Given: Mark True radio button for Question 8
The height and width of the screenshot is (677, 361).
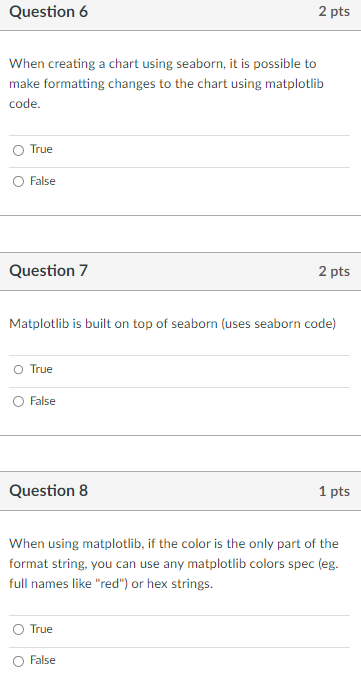Looking at the screenshot, I should tap(18, 630).
